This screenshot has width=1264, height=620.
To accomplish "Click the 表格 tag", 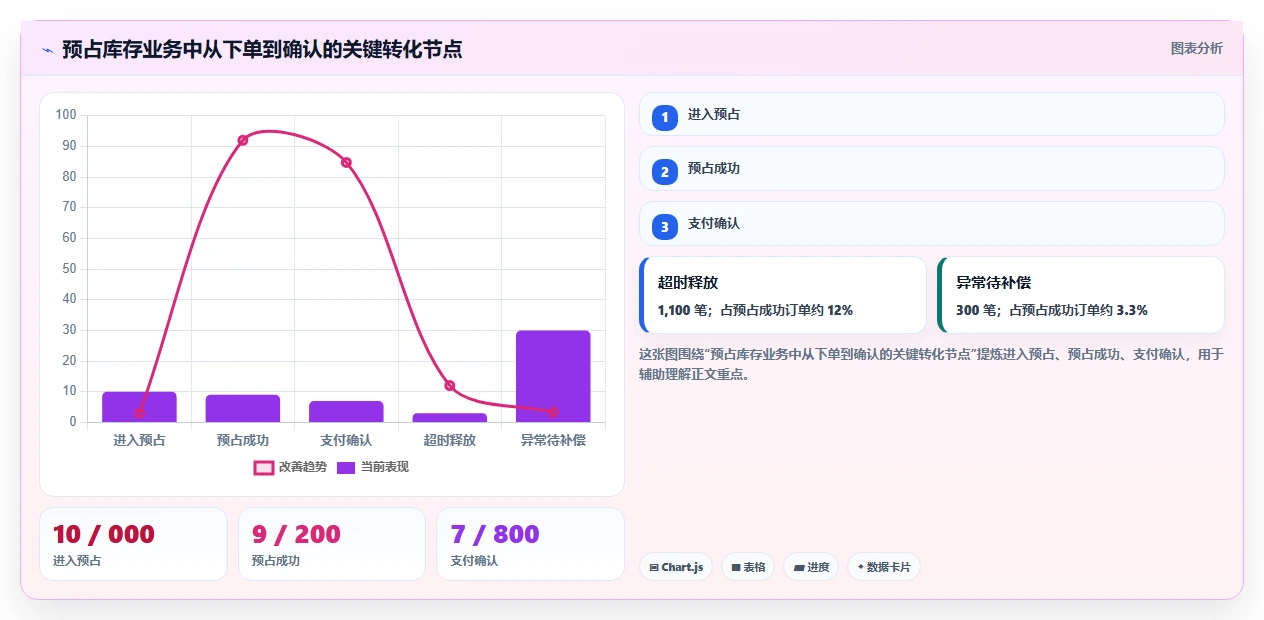I will pos(748,567).
